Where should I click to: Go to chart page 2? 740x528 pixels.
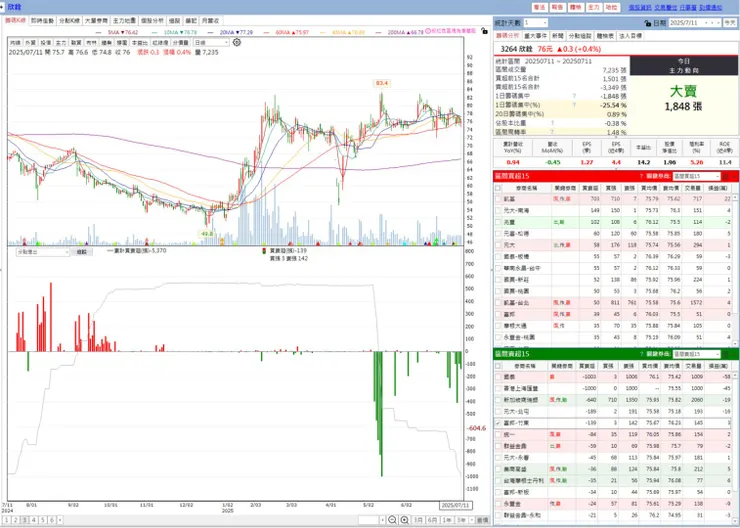tap(16, 520)
